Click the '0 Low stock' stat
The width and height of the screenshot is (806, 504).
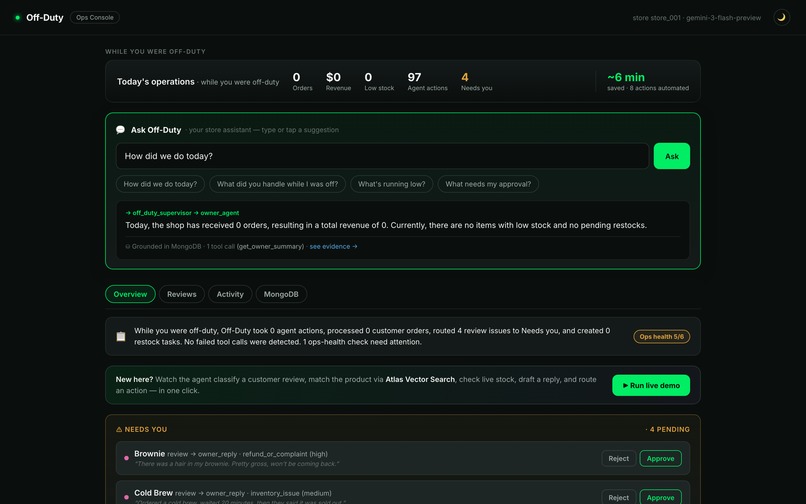pyautogui.click(x=379, y=81)
